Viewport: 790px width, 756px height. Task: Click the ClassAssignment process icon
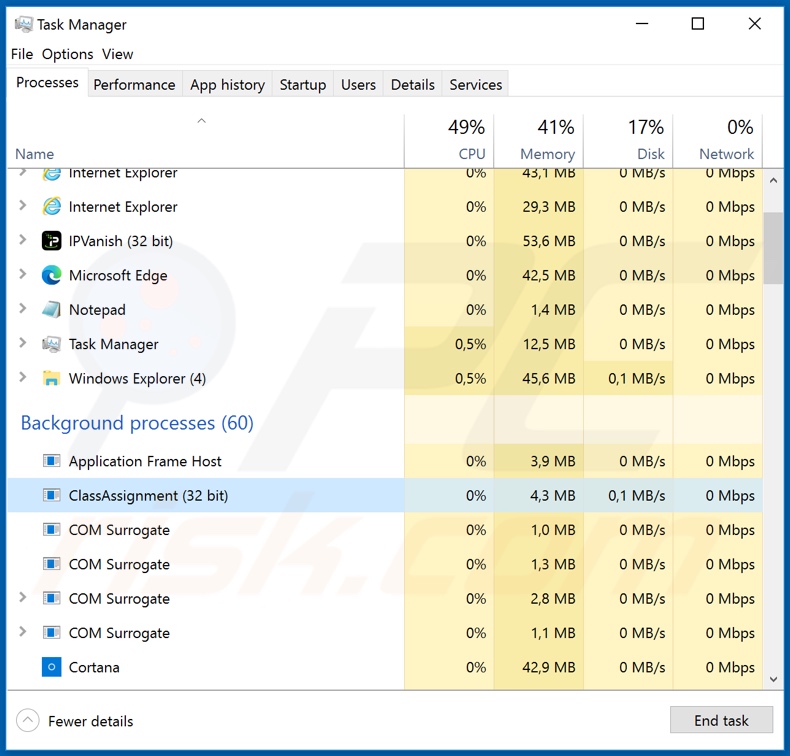pos(51,495)
